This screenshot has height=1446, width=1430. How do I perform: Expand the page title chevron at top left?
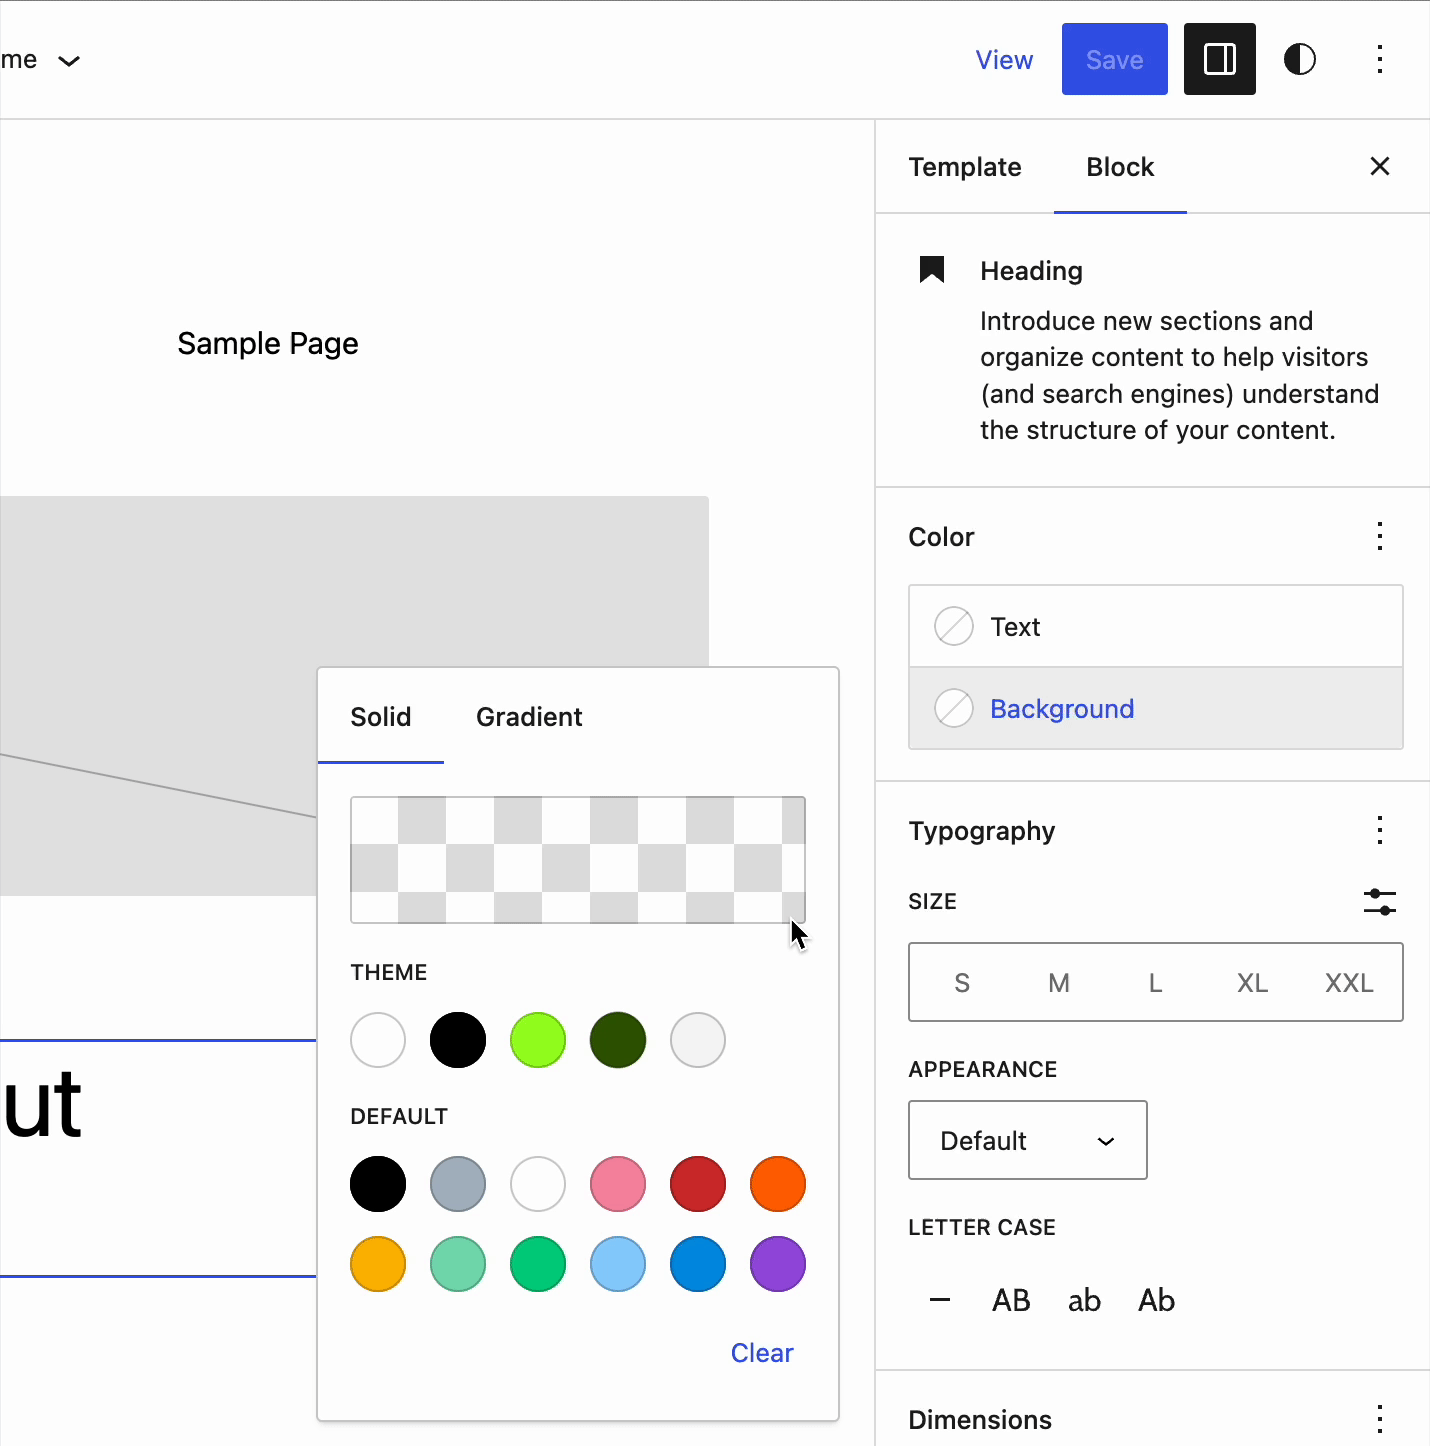[x=69, y=61]
